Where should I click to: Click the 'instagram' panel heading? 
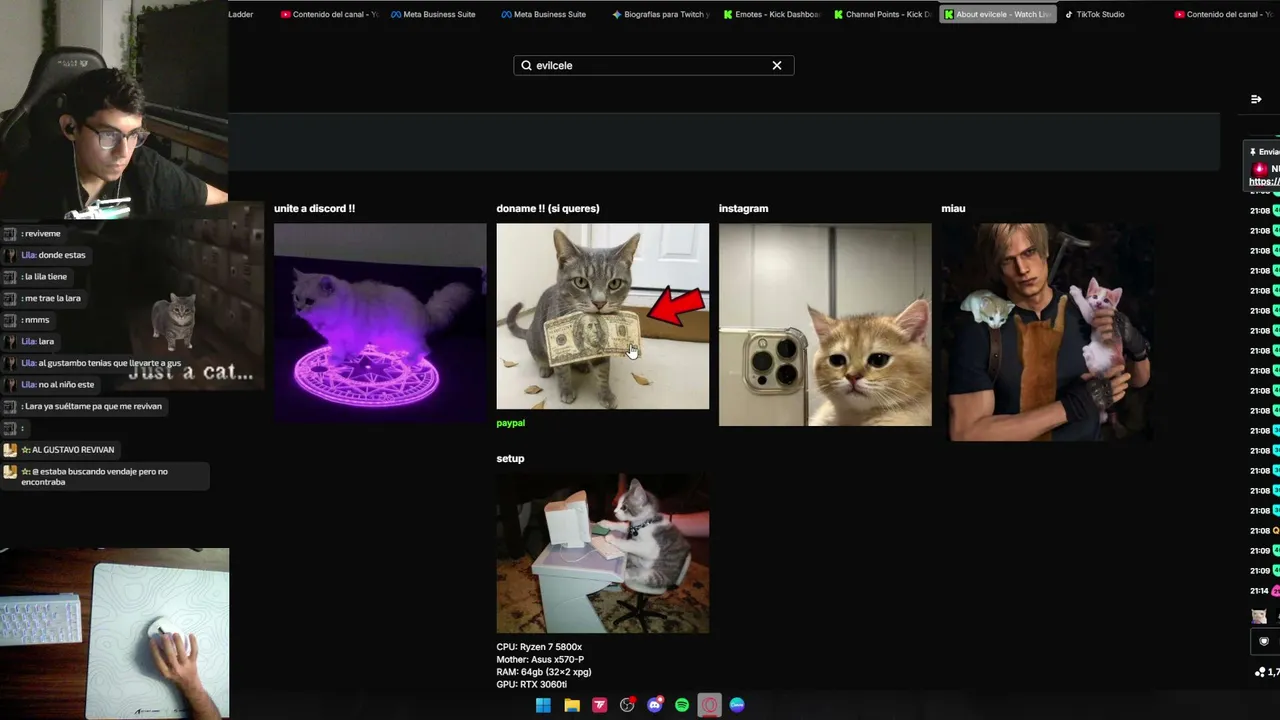(x=744, y=208)
